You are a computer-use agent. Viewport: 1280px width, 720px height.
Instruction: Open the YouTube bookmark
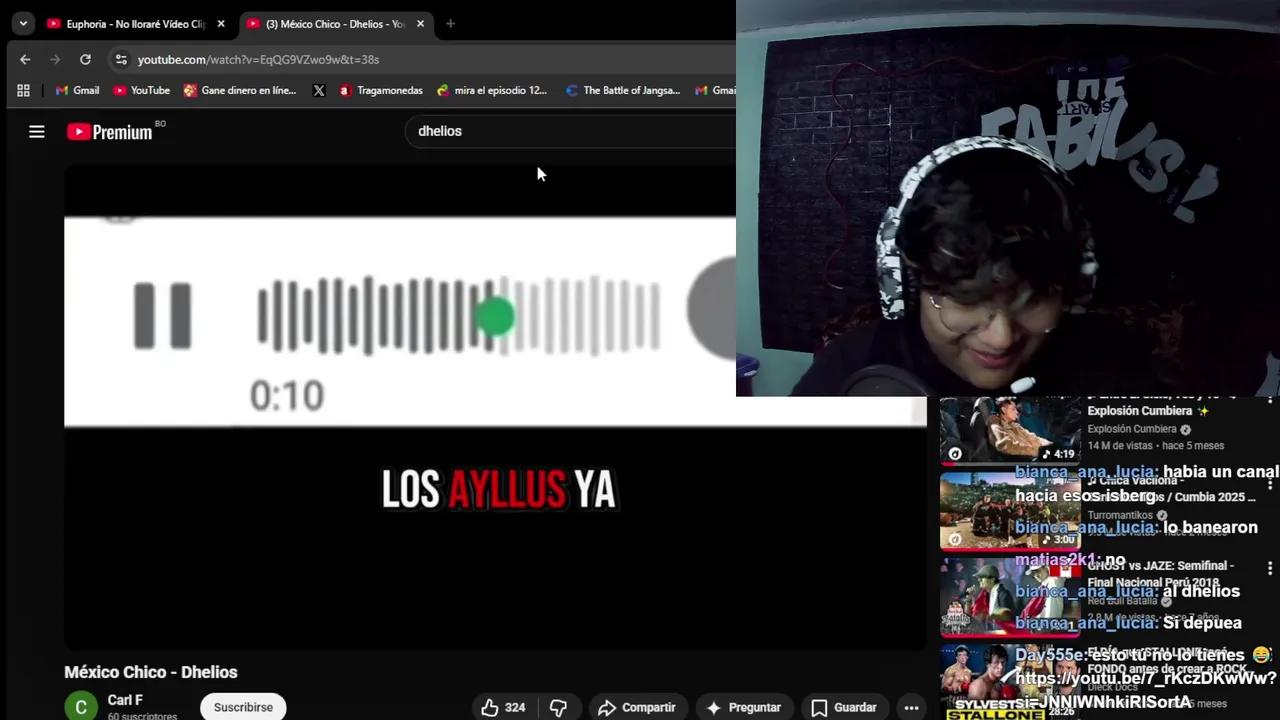click(x=141, y=90)
